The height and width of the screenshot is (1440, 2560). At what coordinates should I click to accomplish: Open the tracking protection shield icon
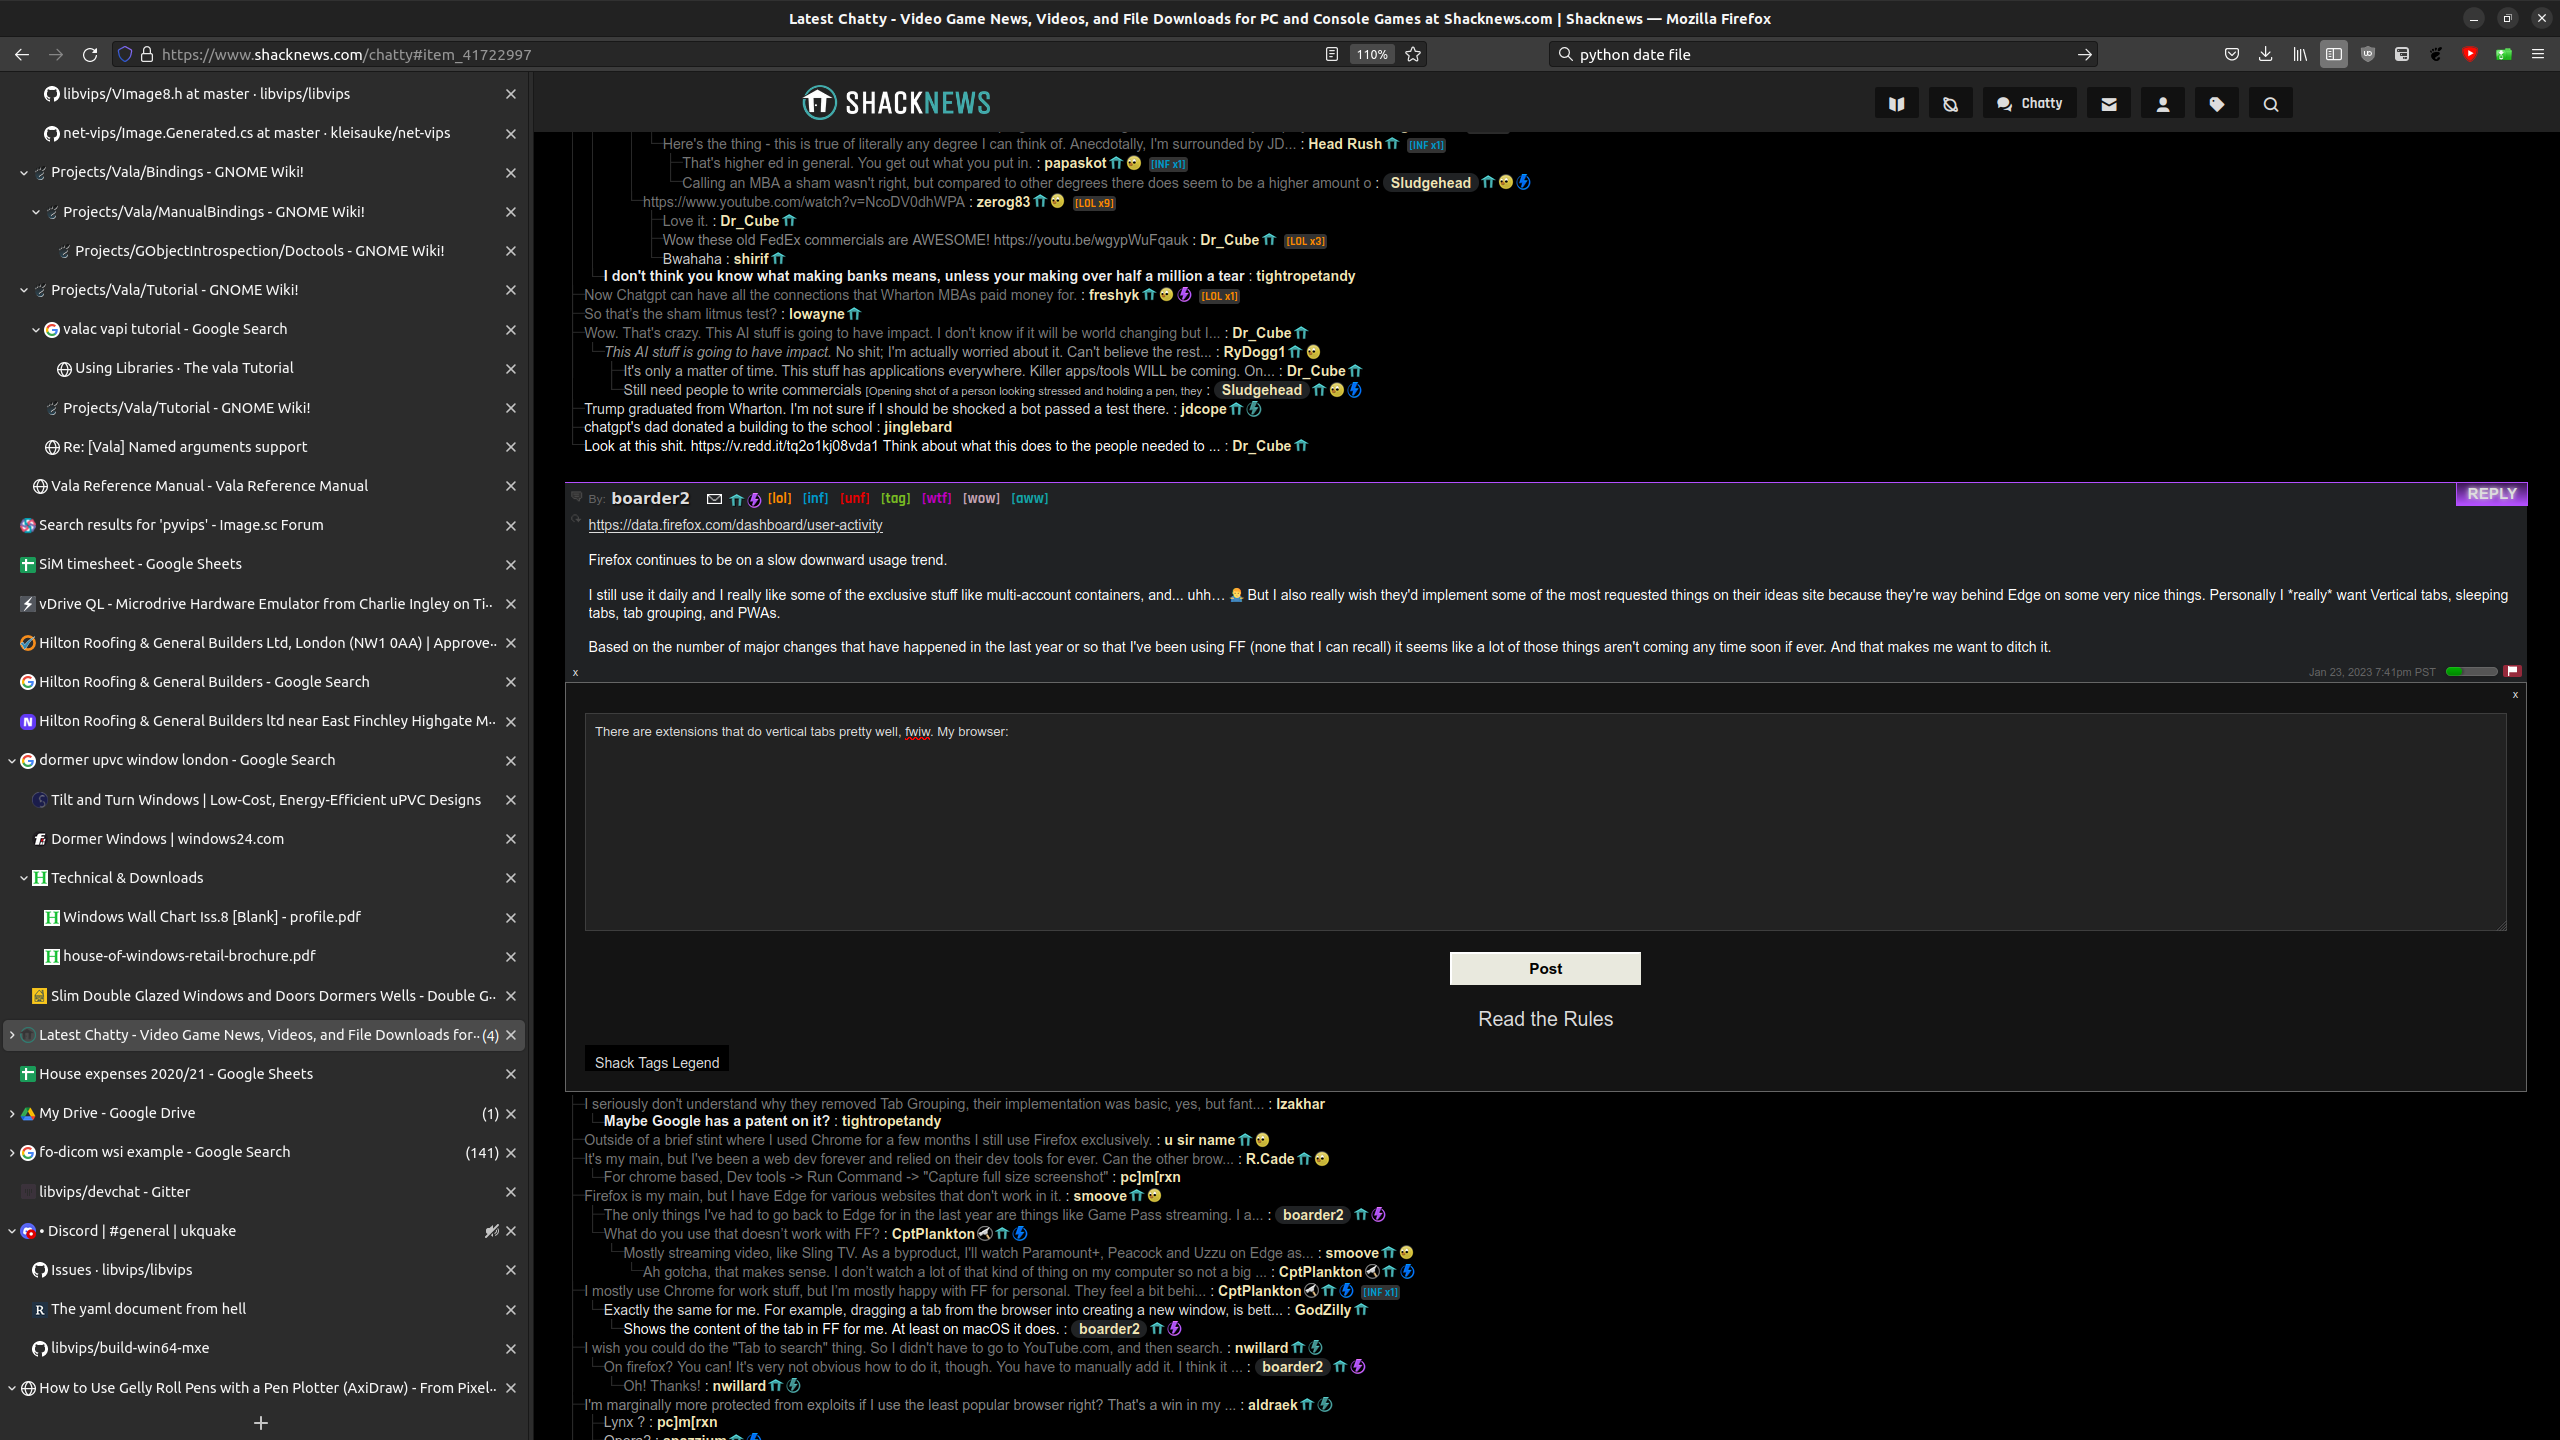point(125,54)
